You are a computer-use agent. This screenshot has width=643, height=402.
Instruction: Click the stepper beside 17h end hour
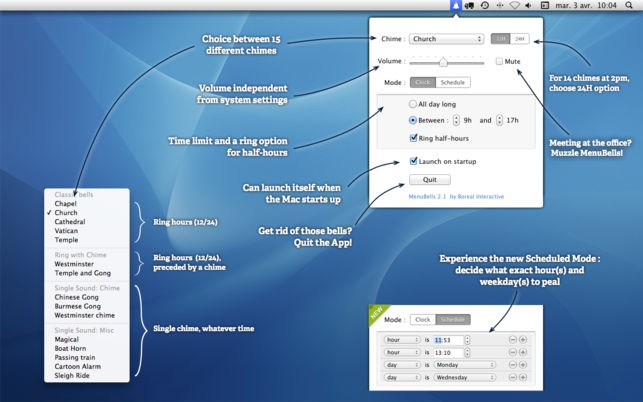point(499,120)
